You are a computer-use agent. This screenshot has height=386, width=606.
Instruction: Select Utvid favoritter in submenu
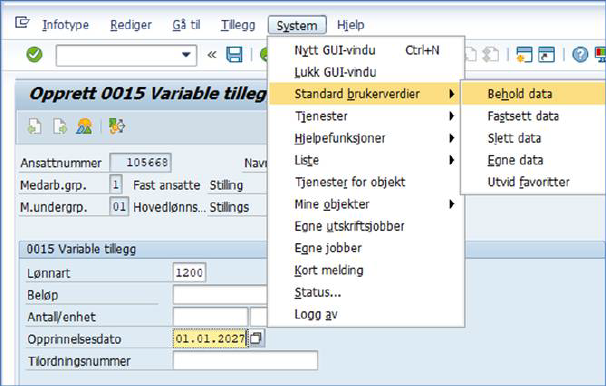coord(534,182)
